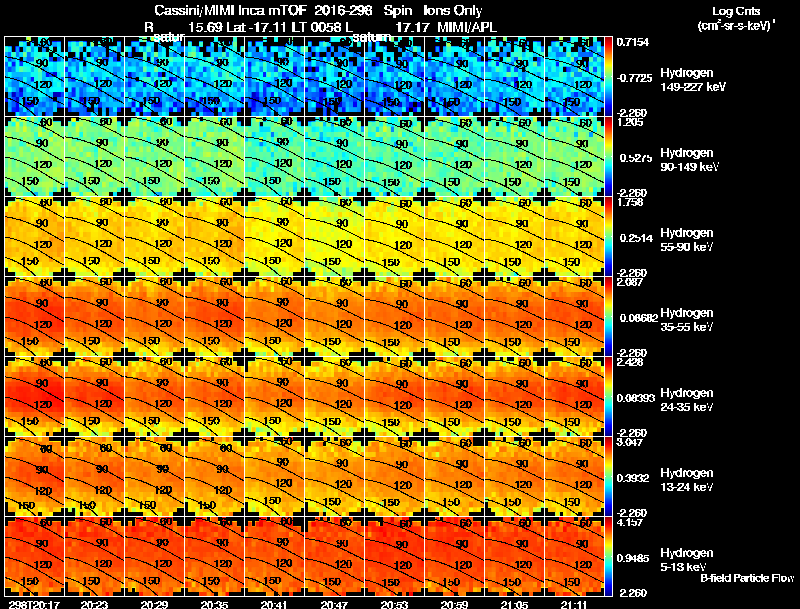Click the Hydrogen 5-13 keV color bar
The image size is (800, 609).
coord(608,556)
